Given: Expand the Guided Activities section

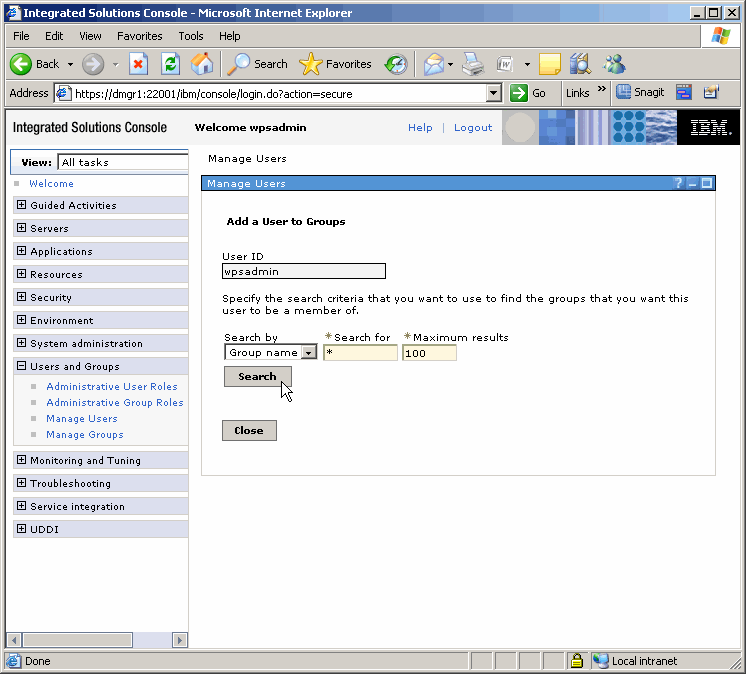Looking at the screenshot, I should (x=21, y=205).
